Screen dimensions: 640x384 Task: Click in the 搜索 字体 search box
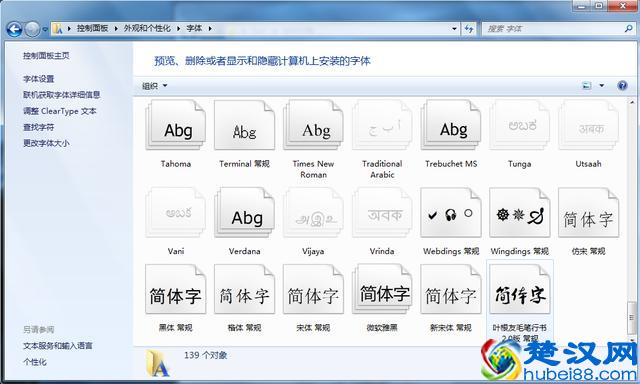(x=553, y=29)
